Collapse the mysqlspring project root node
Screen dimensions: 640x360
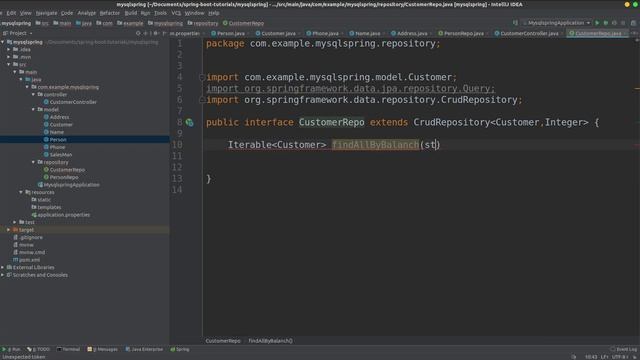(x=3, y=42)
